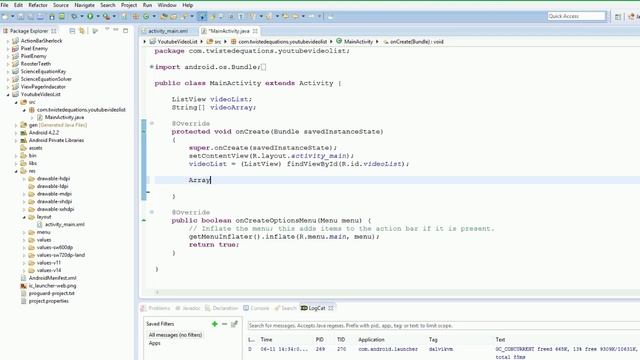Delete selected LogCat filter minus icon
640x360 pixels.
click(224, 324)
